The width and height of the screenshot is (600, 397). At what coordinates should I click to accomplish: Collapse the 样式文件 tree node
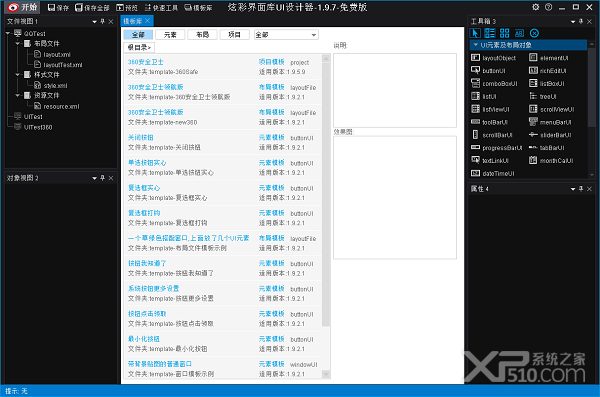point(18,75)
